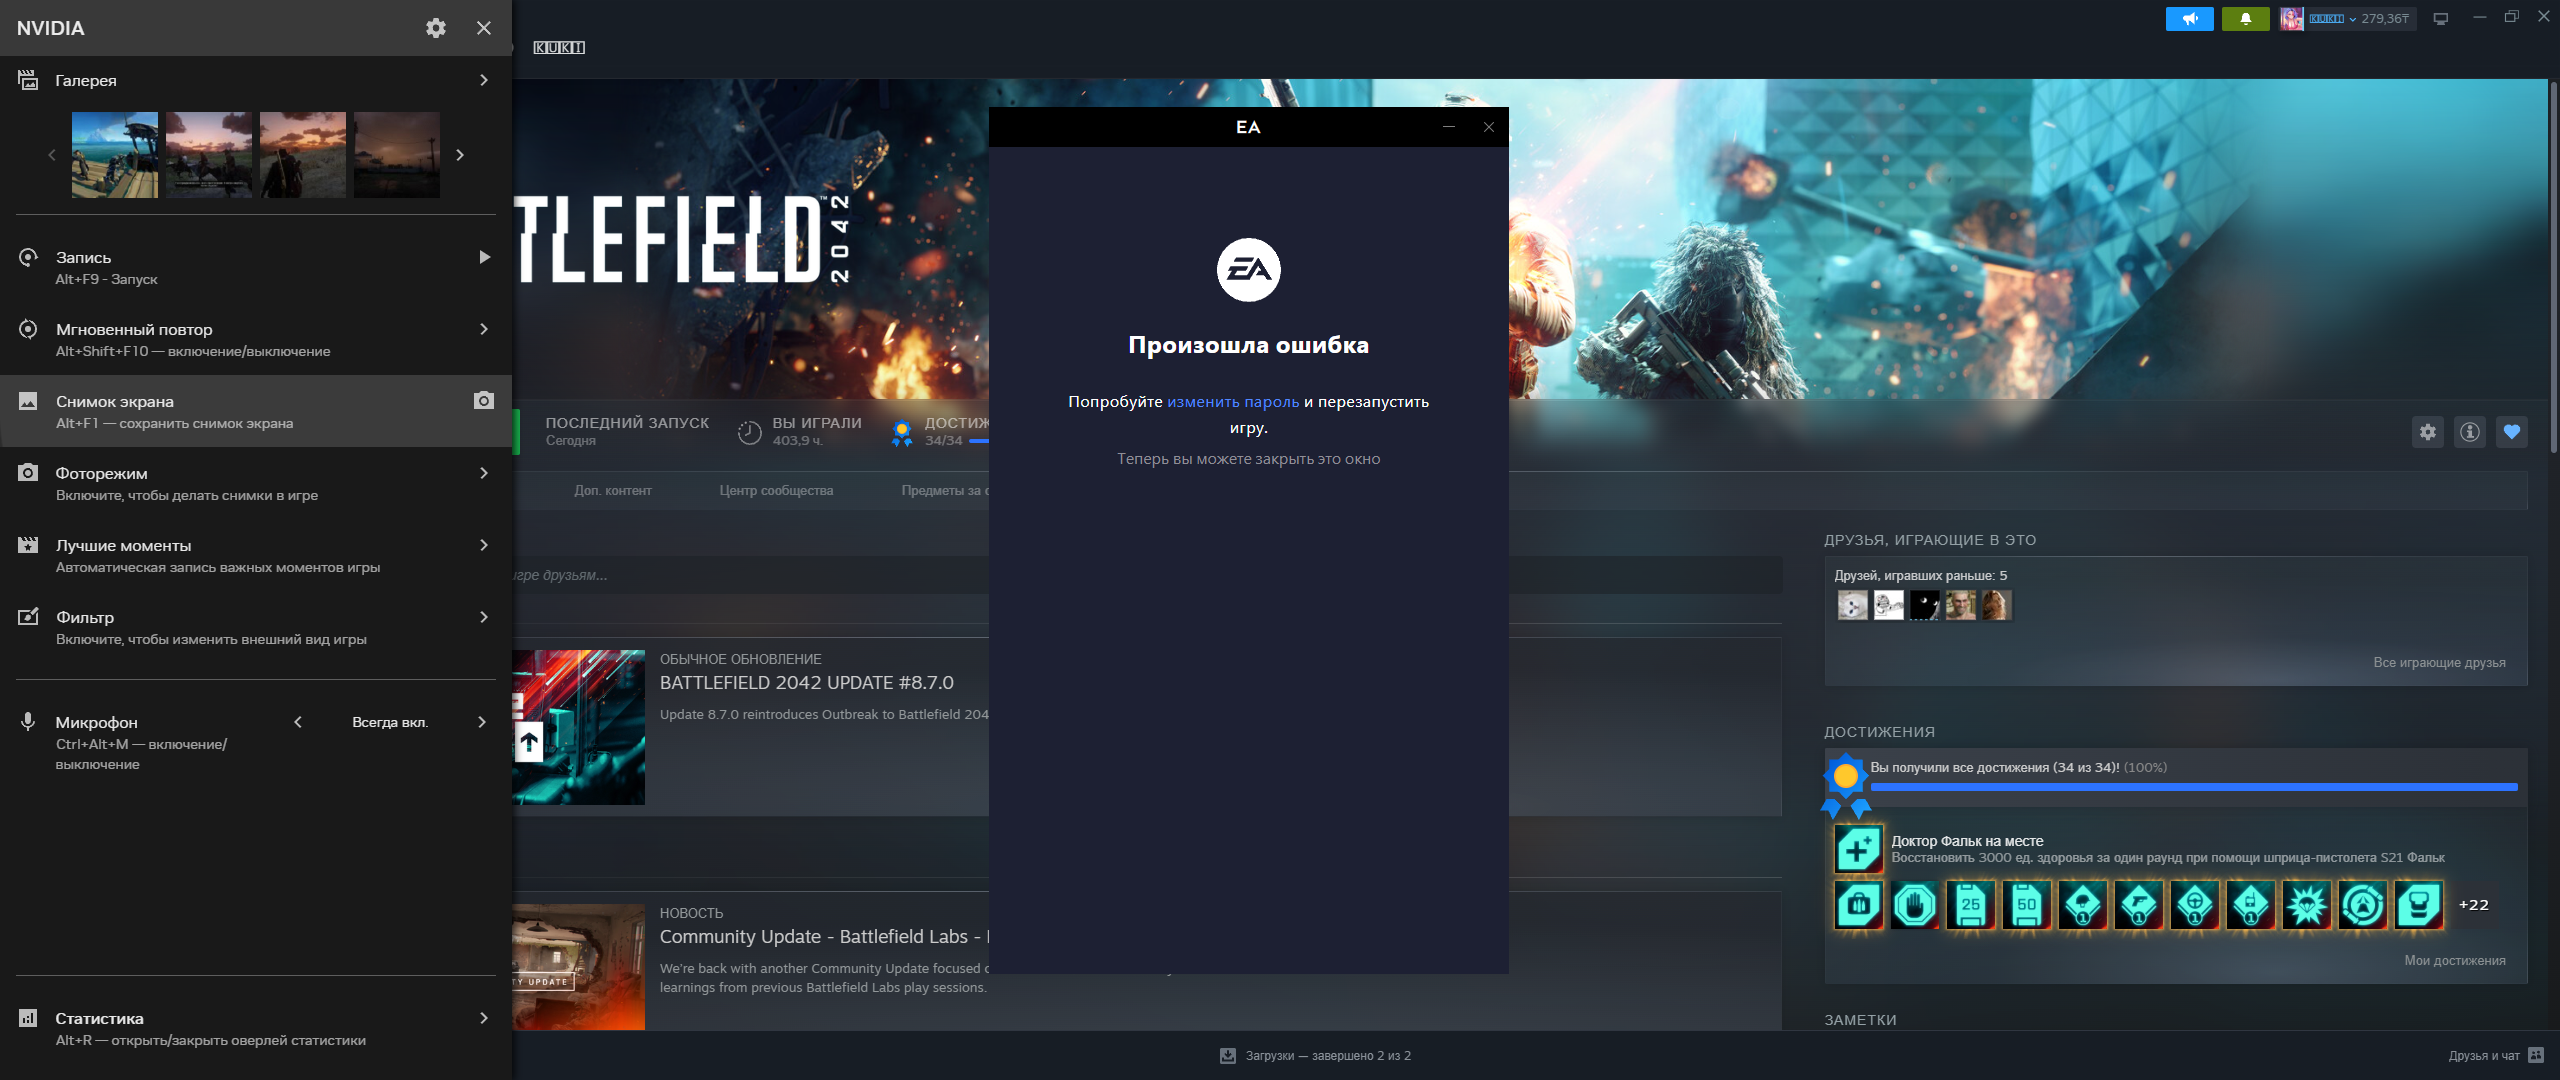Open BATTLEFIELD 2042 UPDATE #8.7.0 news

806,683
